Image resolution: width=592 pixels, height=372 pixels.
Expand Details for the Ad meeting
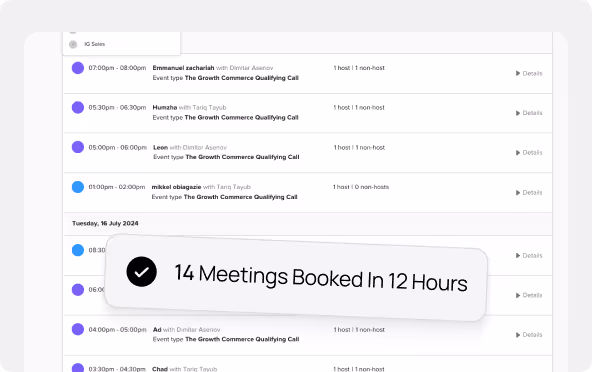(x=529, y=335)
